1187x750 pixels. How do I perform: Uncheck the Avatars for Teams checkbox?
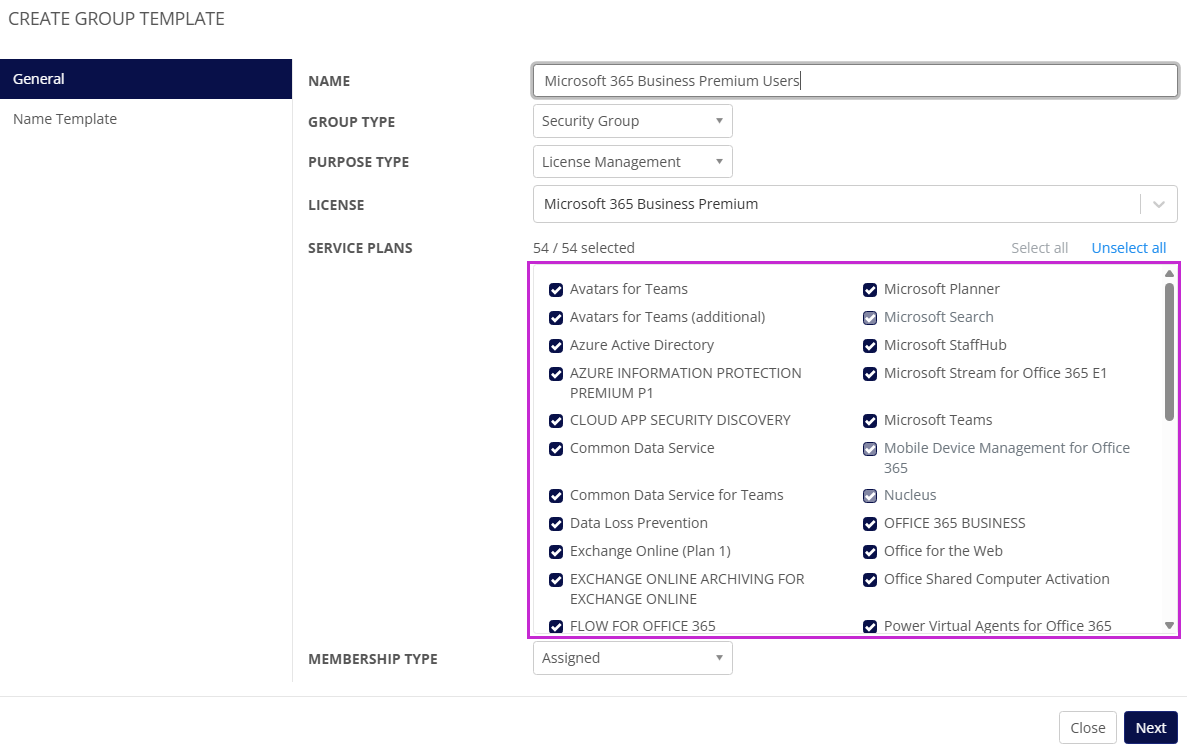556,290
